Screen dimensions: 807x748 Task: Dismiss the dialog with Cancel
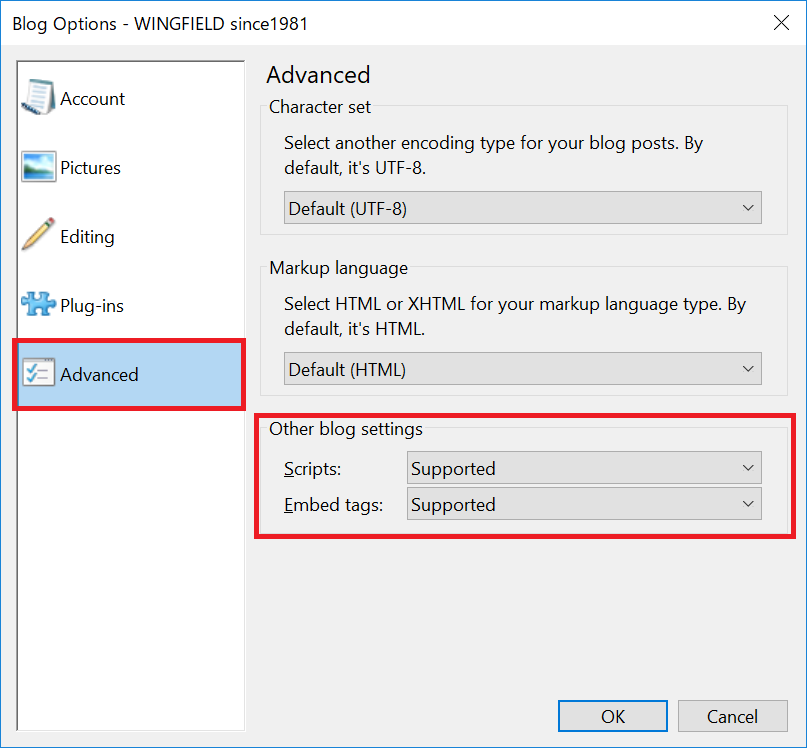click(x=732, y=716)
